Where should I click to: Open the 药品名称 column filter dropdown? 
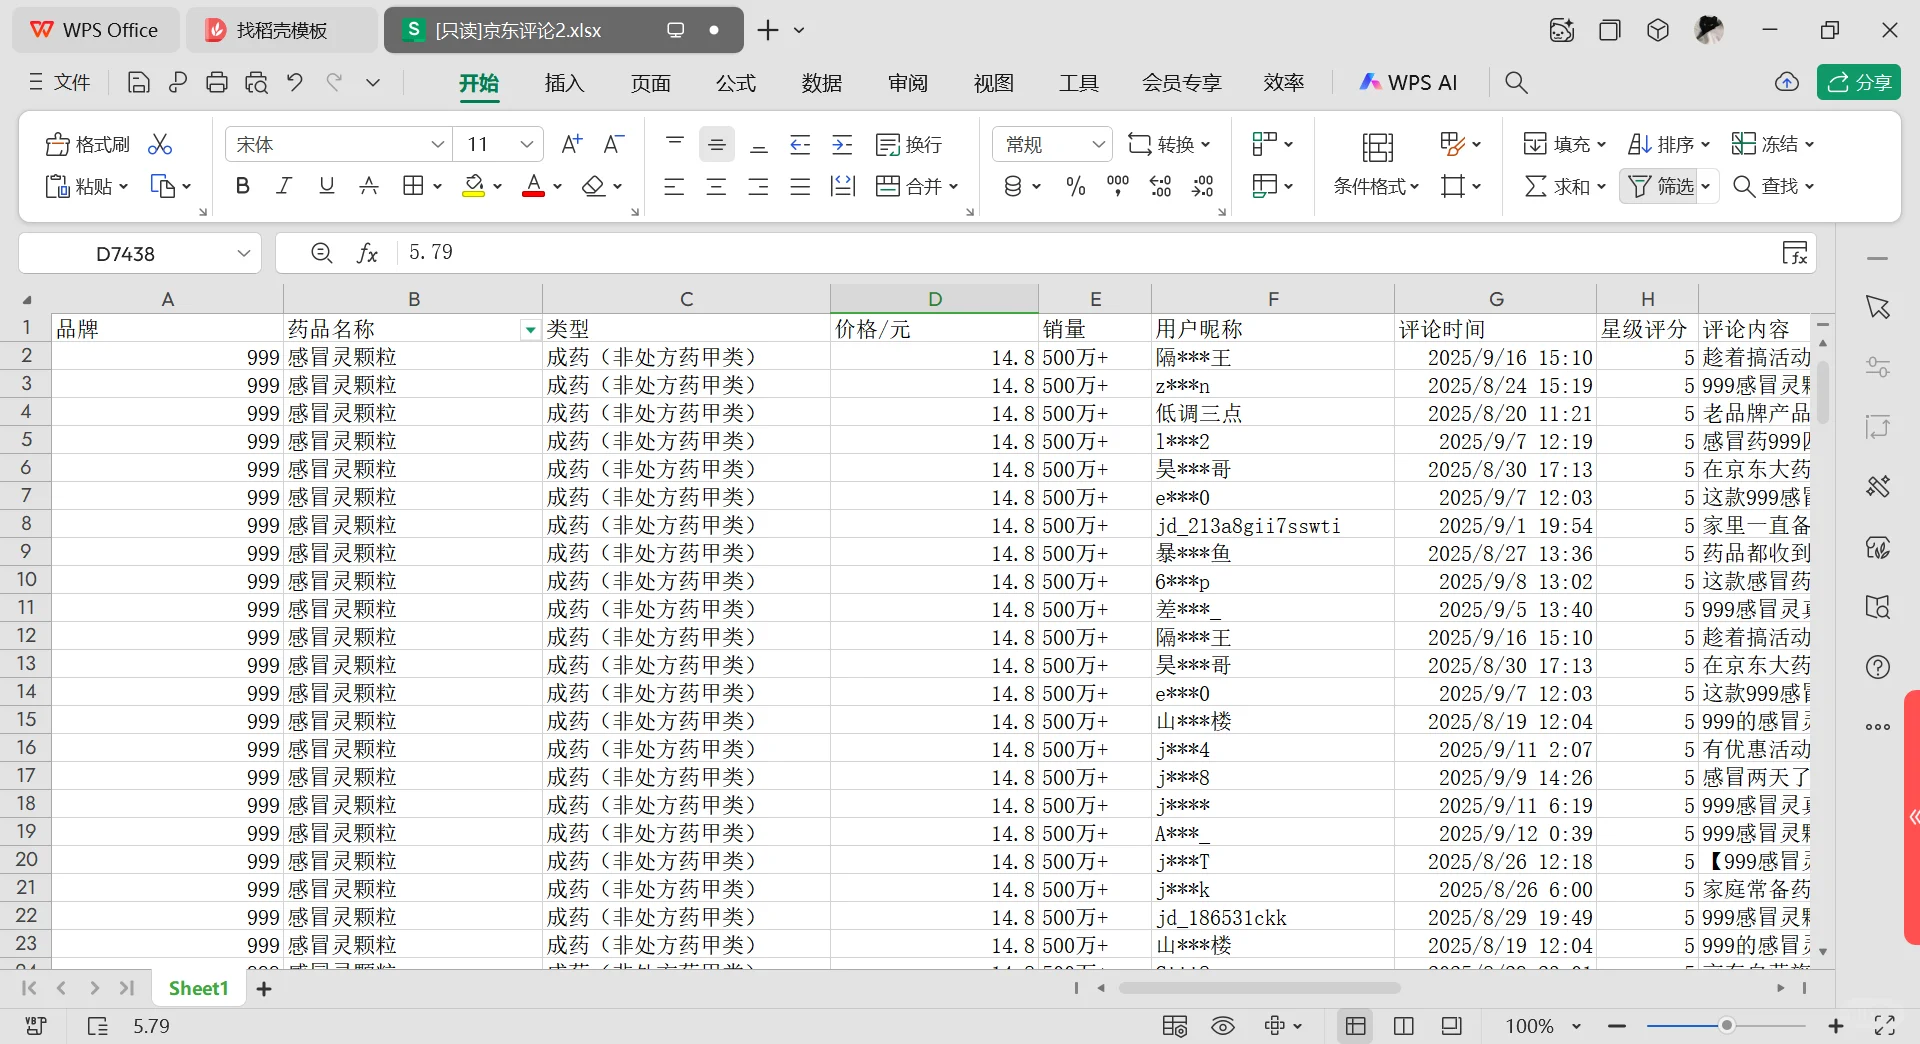(x=530, y=330)
